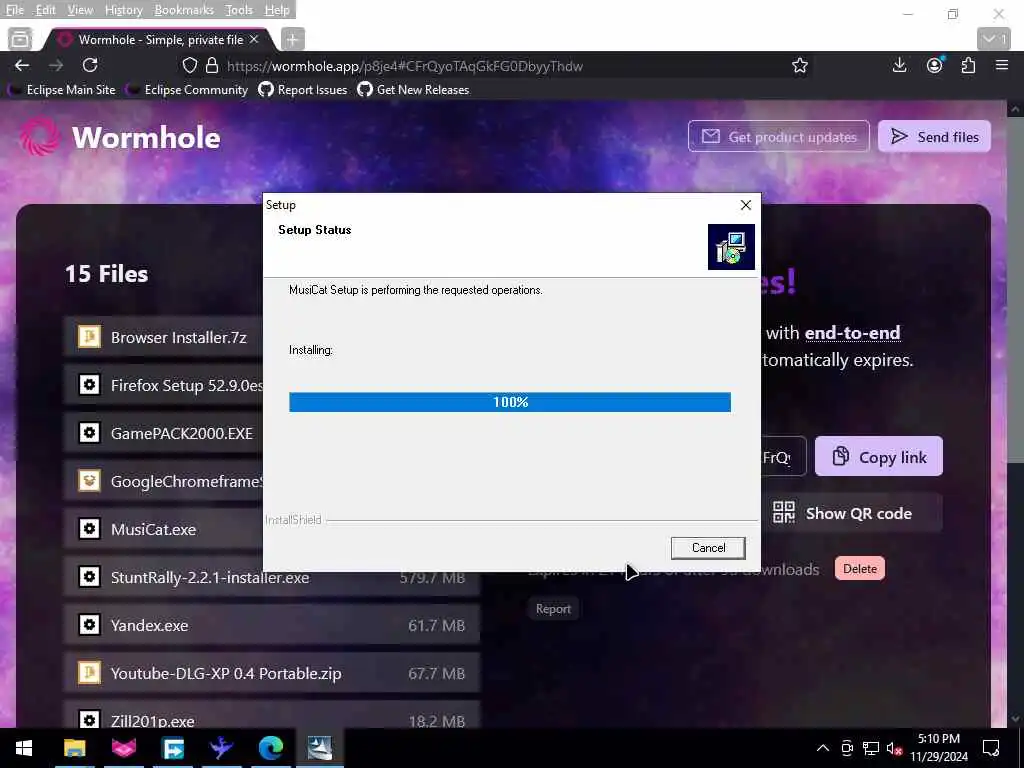
Task: Click the Copy link button
Action: (878, 456)
